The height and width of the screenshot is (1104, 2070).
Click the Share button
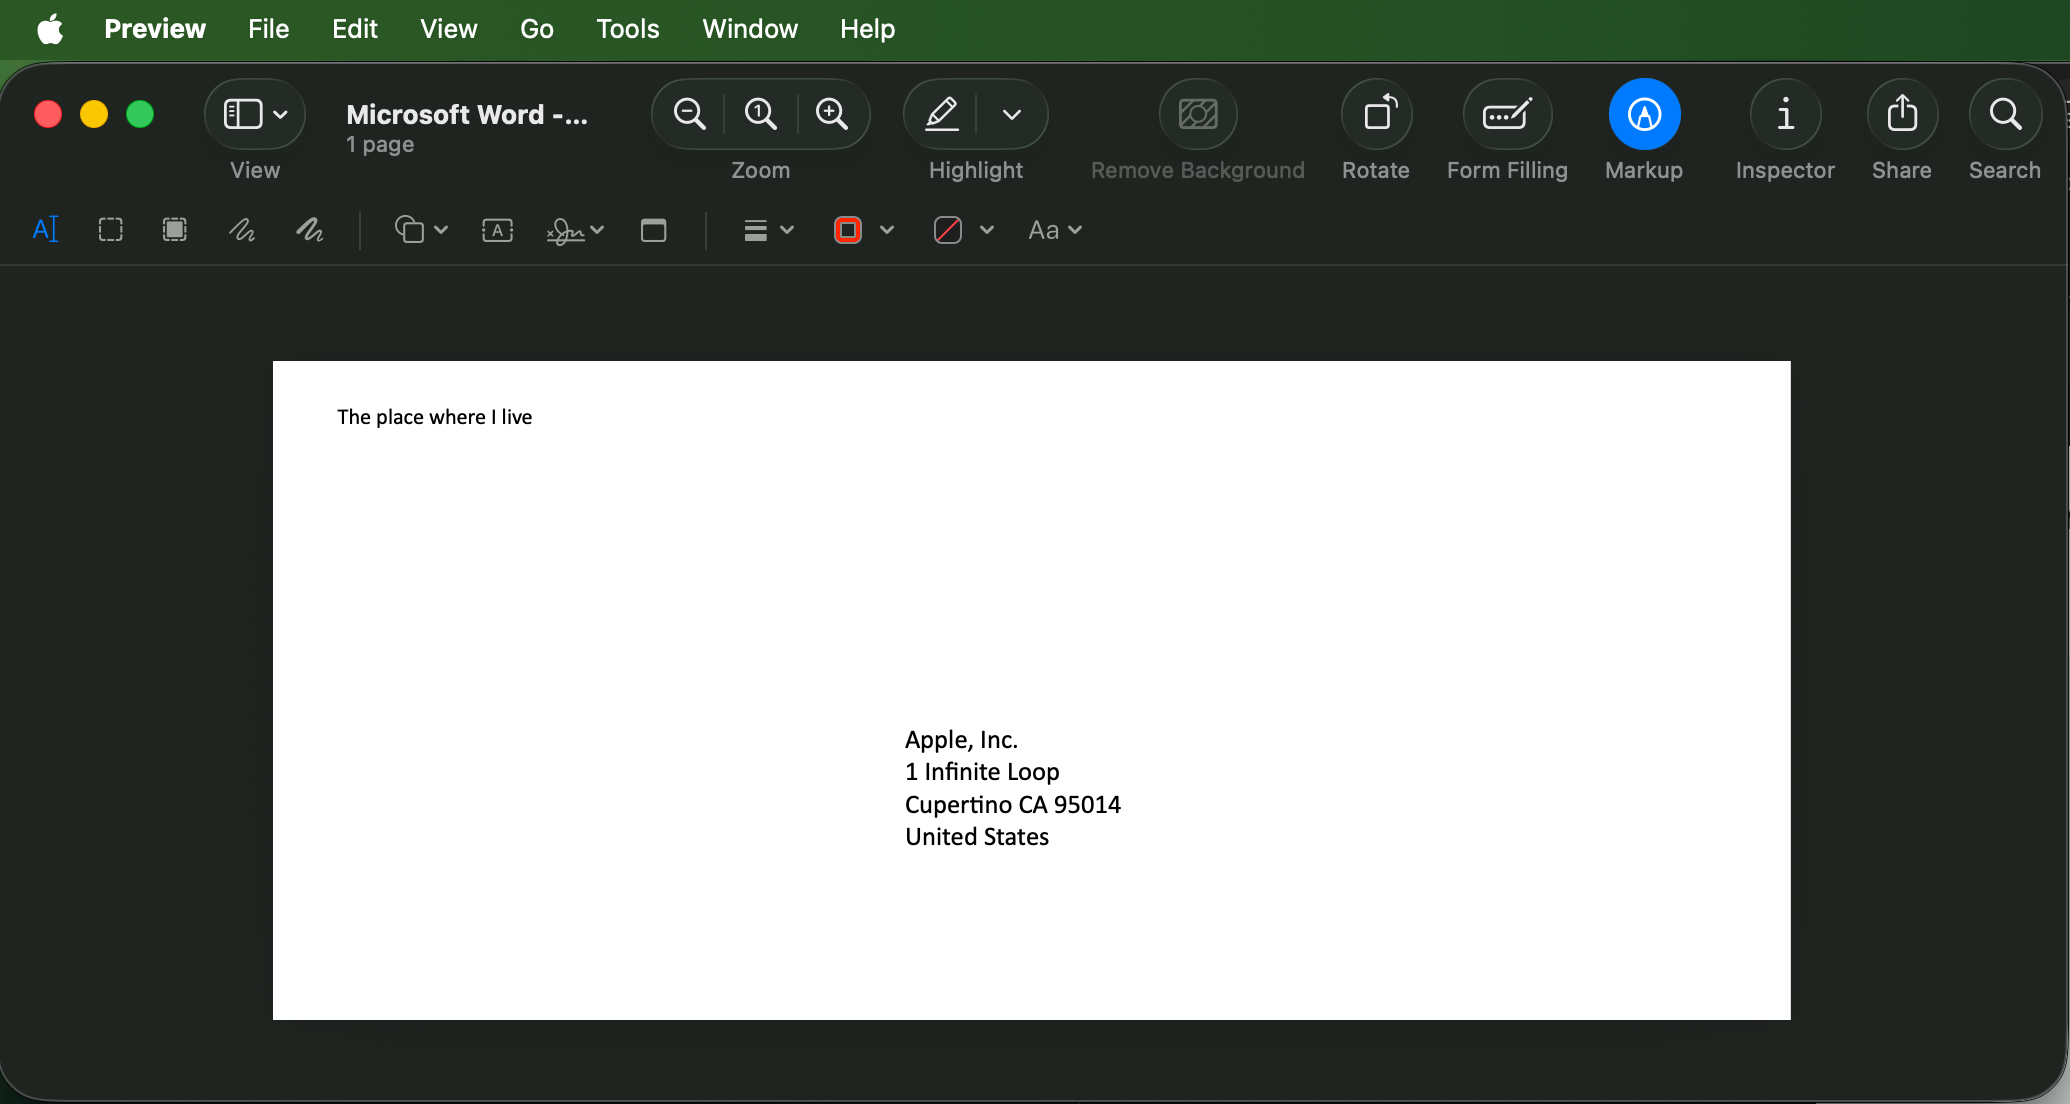click(1901, 114)
